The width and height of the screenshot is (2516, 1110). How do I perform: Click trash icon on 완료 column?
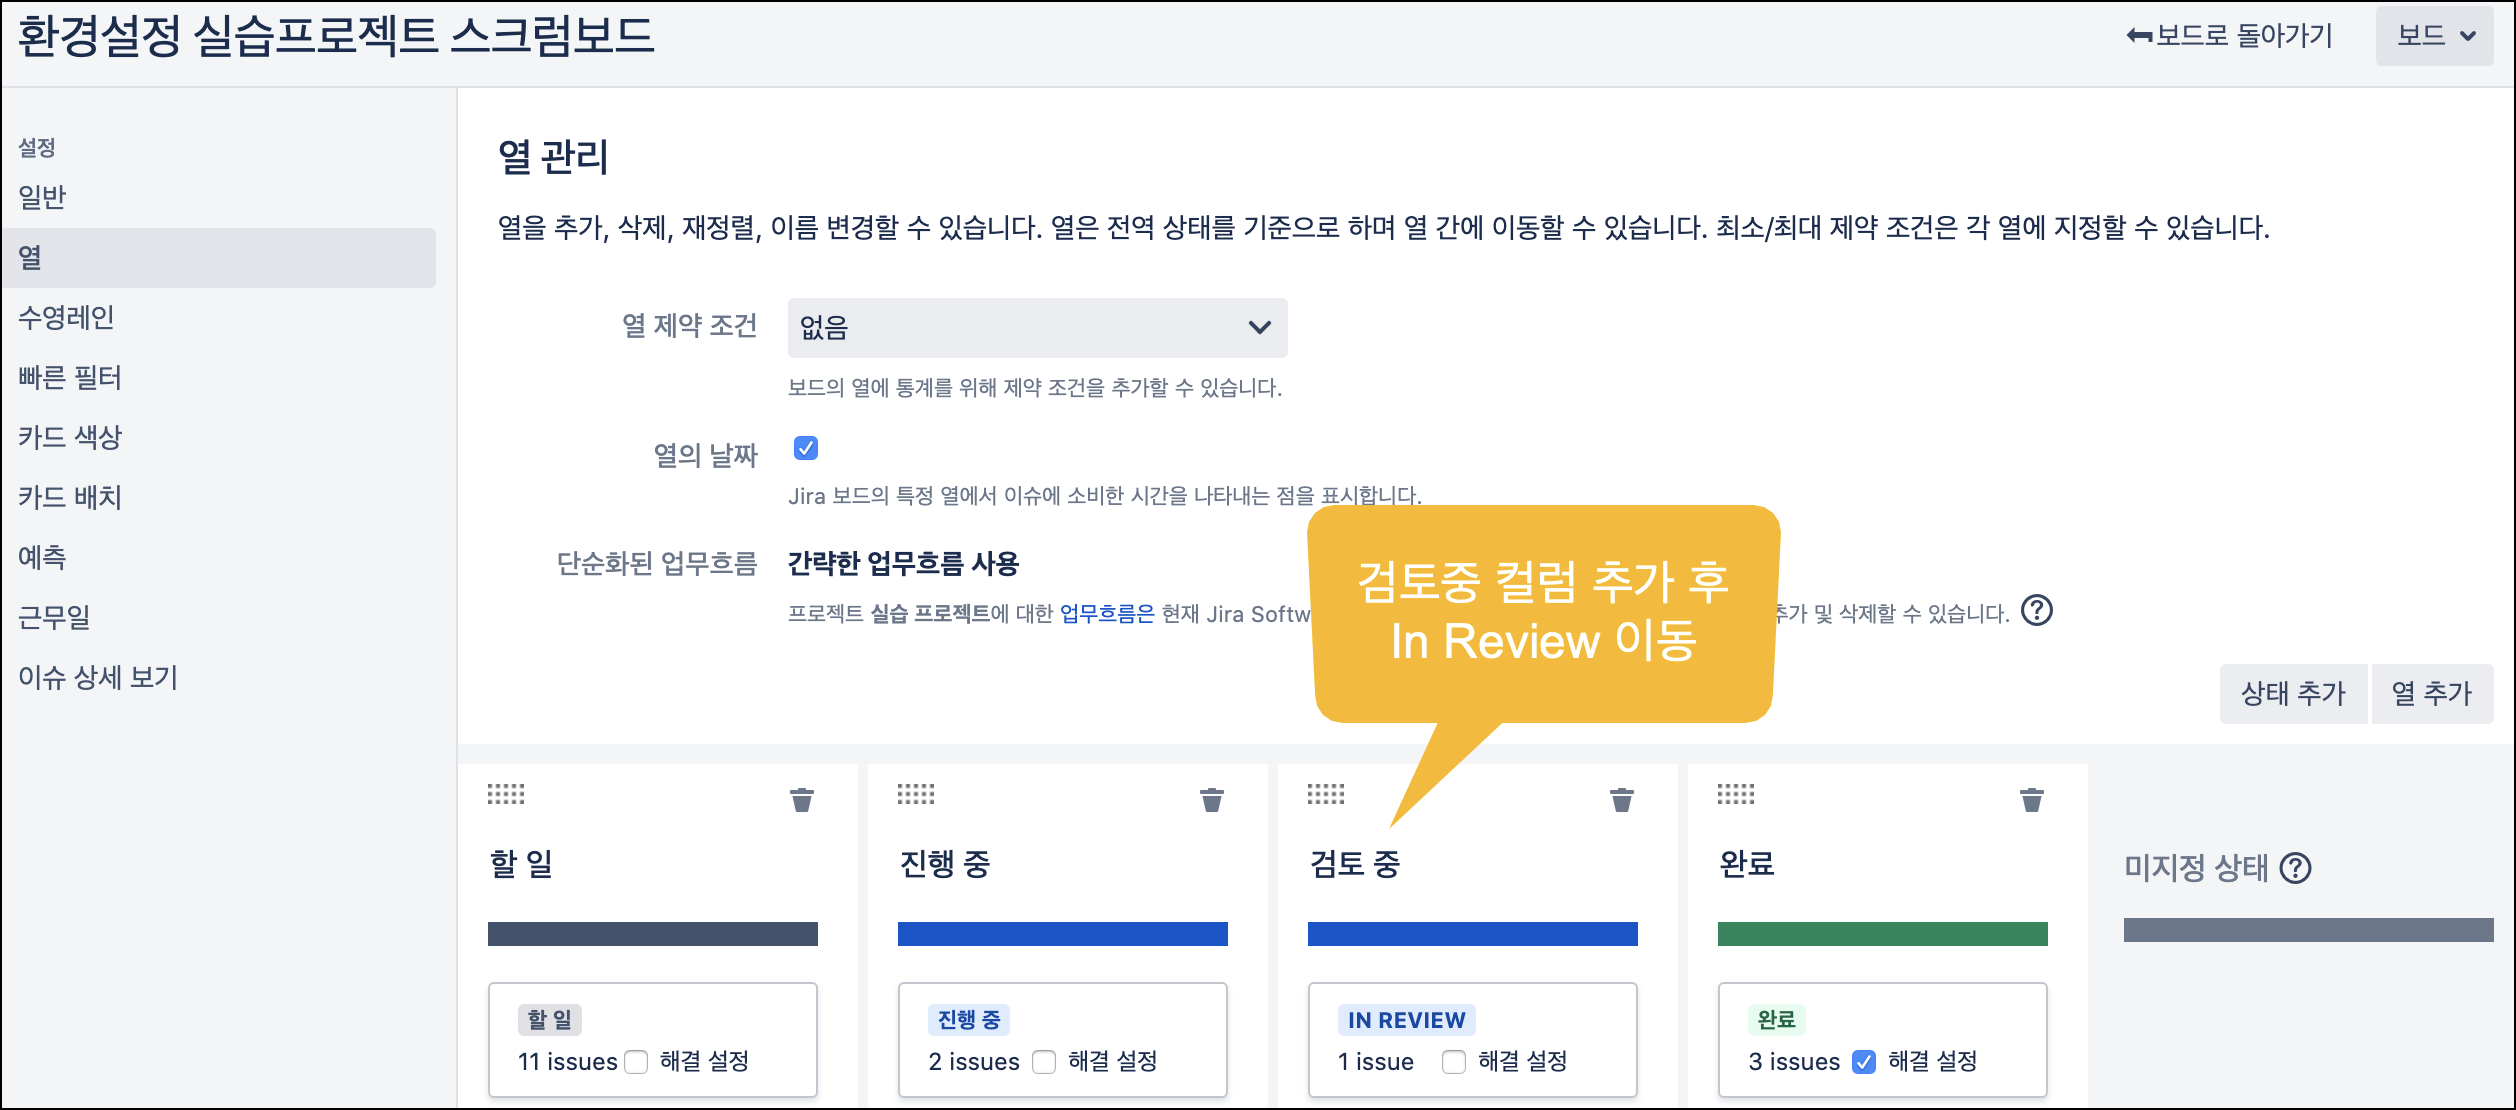coord(2032,800)
